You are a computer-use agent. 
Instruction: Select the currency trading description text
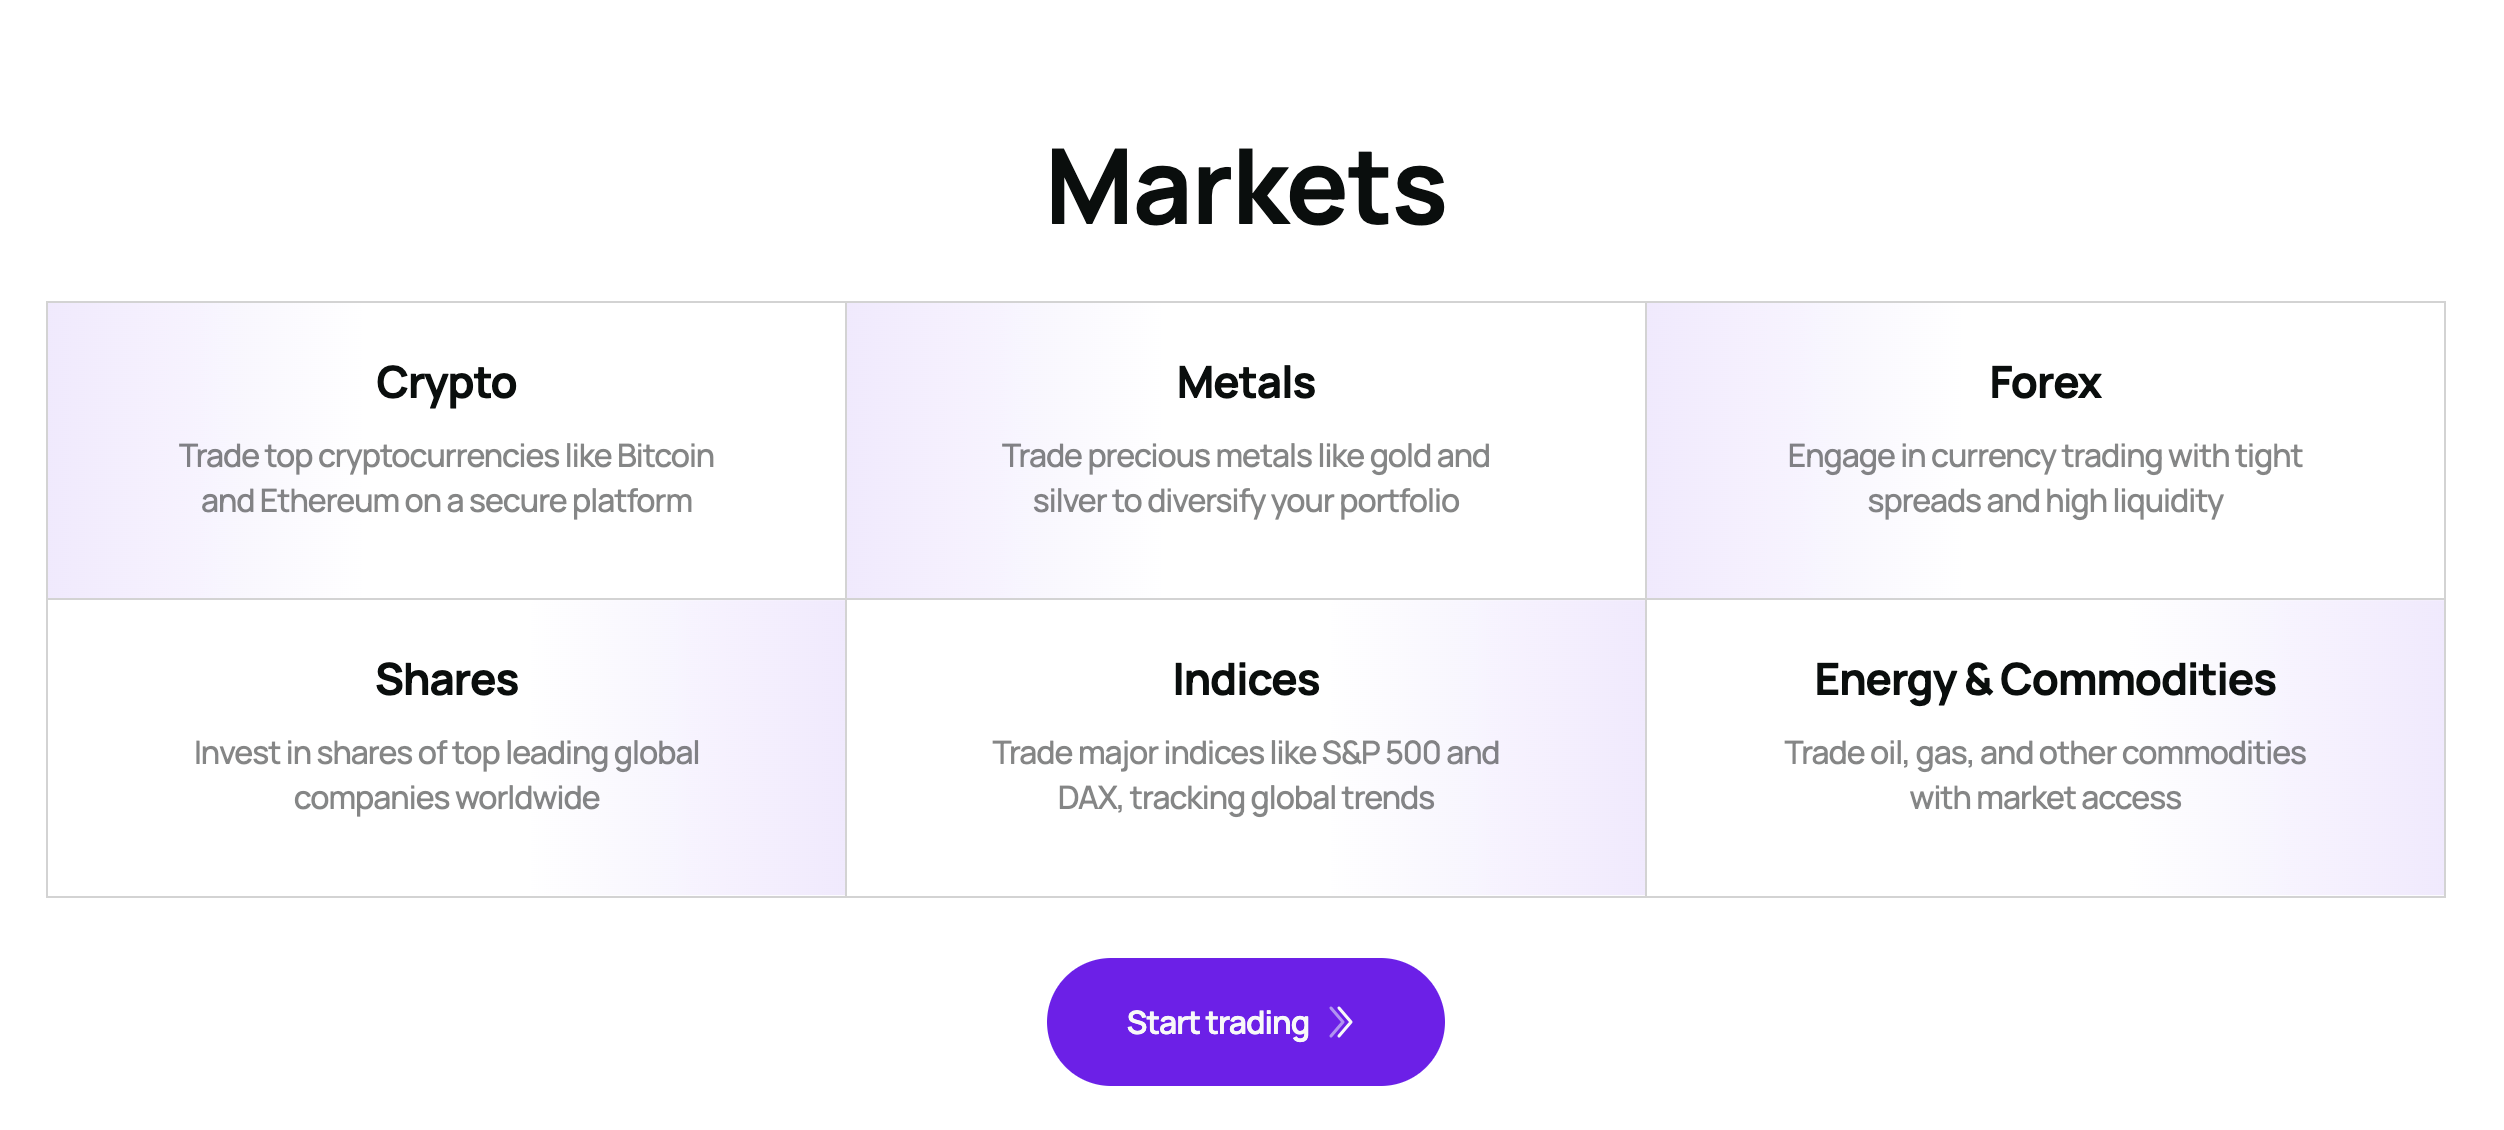pos(2045,478)
